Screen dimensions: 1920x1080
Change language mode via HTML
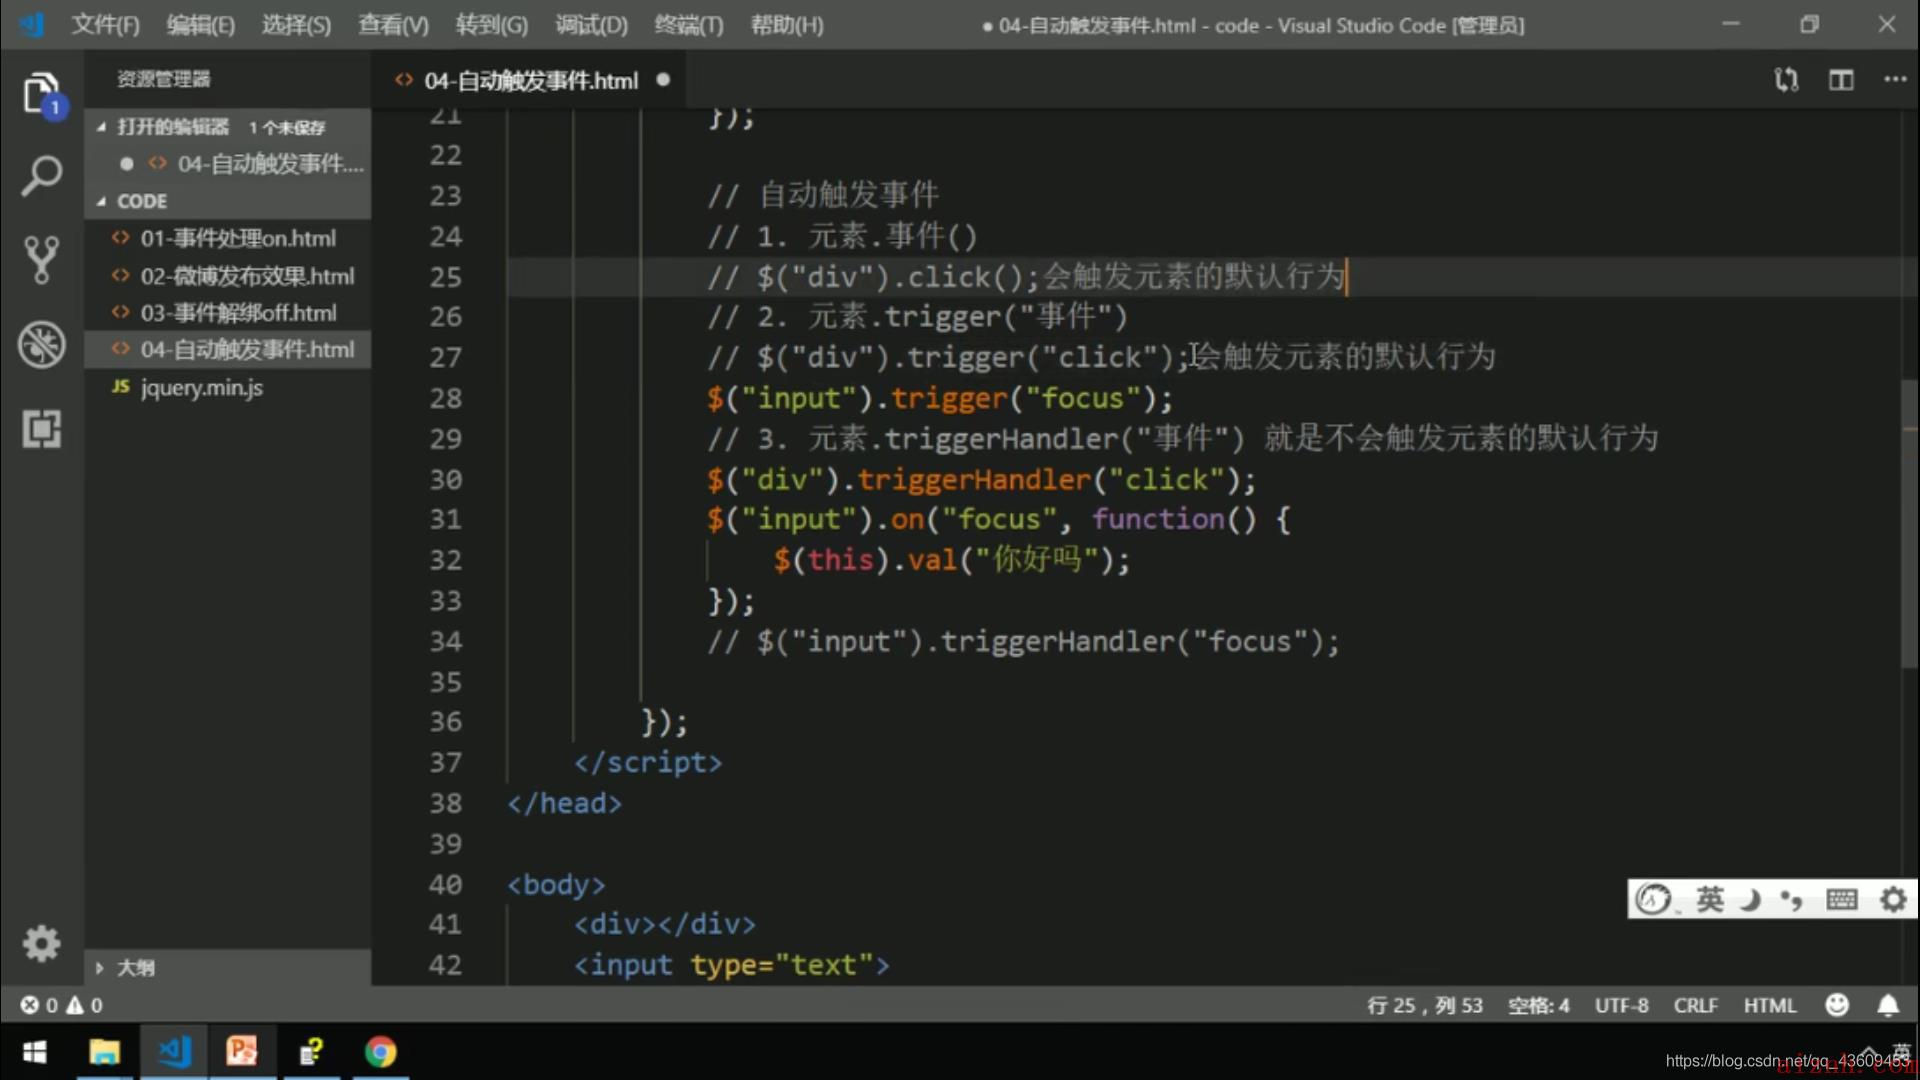pos(1770,1005)
